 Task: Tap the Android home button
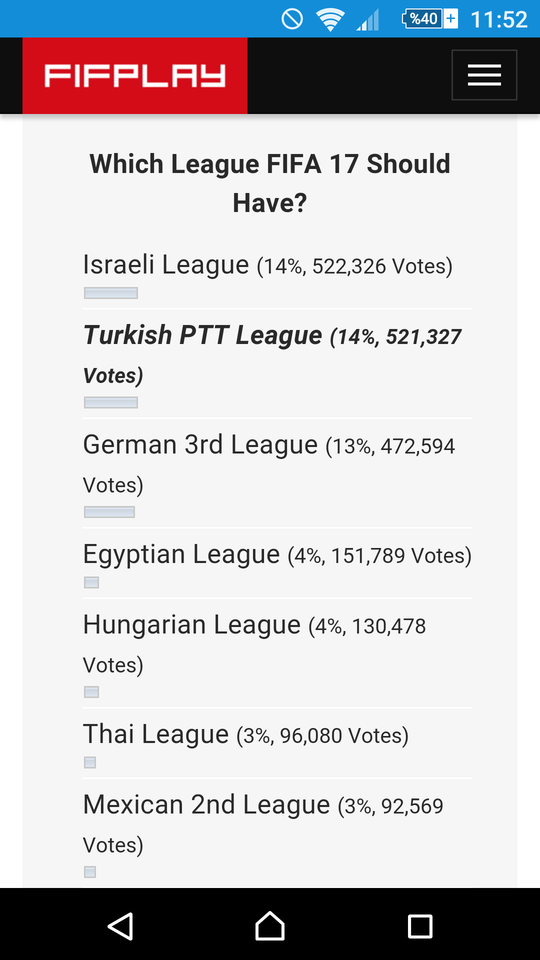click(270, 926)
